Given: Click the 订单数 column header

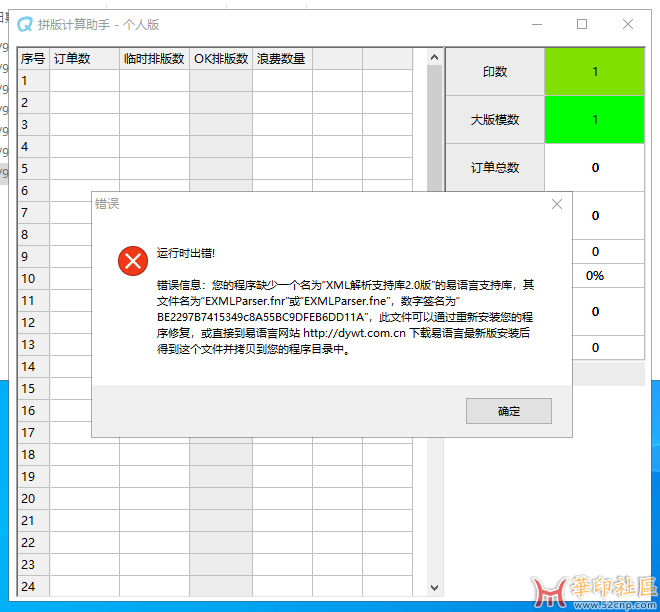Looking at the screenshot, I should coord(84,59).
